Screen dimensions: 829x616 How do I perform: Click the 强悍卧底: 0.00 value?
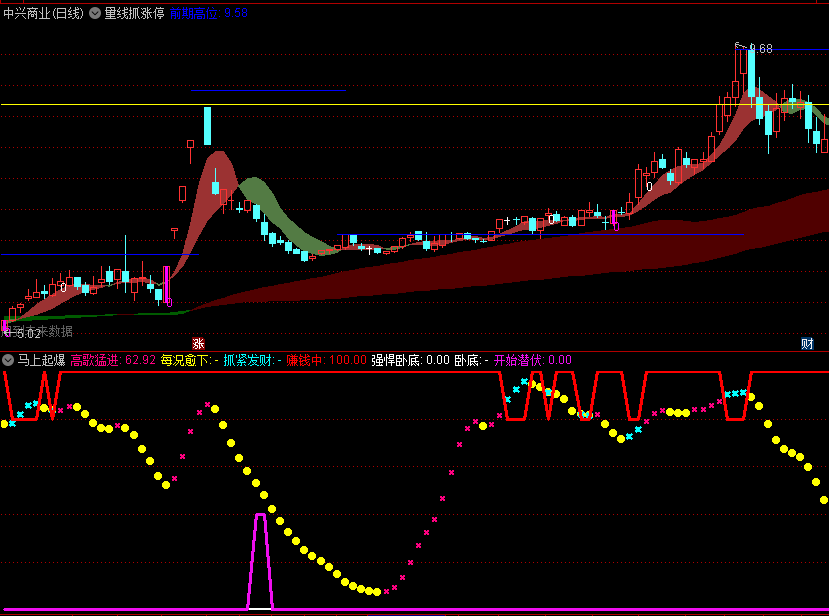coord(410,361)
